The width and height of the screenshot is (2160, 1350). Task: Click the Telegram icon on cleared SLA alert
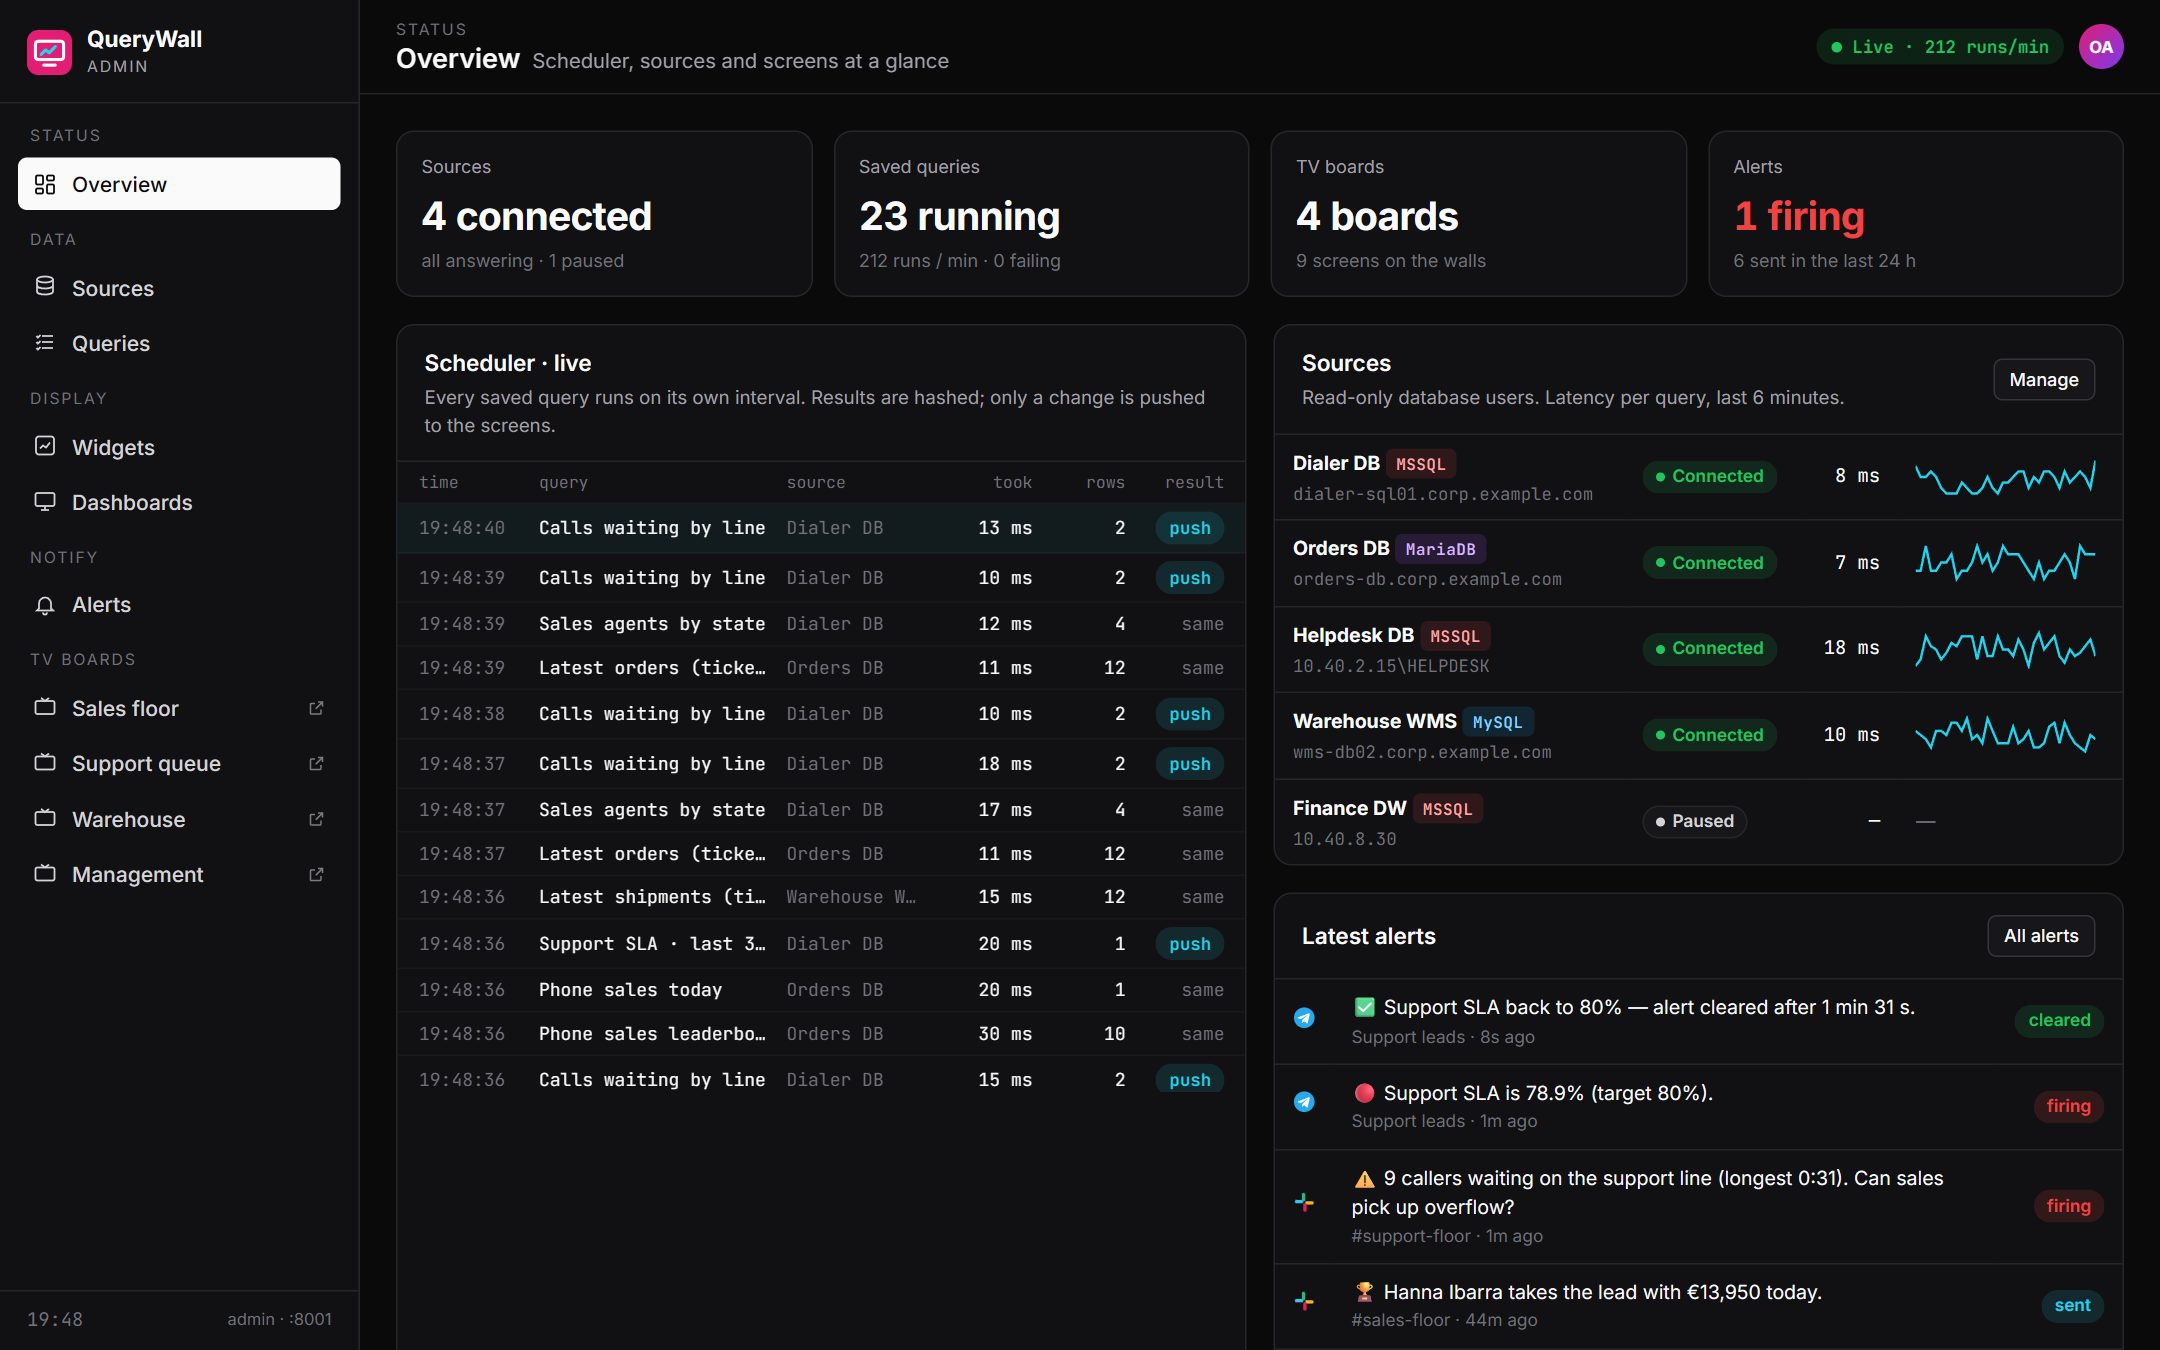pyautogui.click(x=1304, y=1018)
